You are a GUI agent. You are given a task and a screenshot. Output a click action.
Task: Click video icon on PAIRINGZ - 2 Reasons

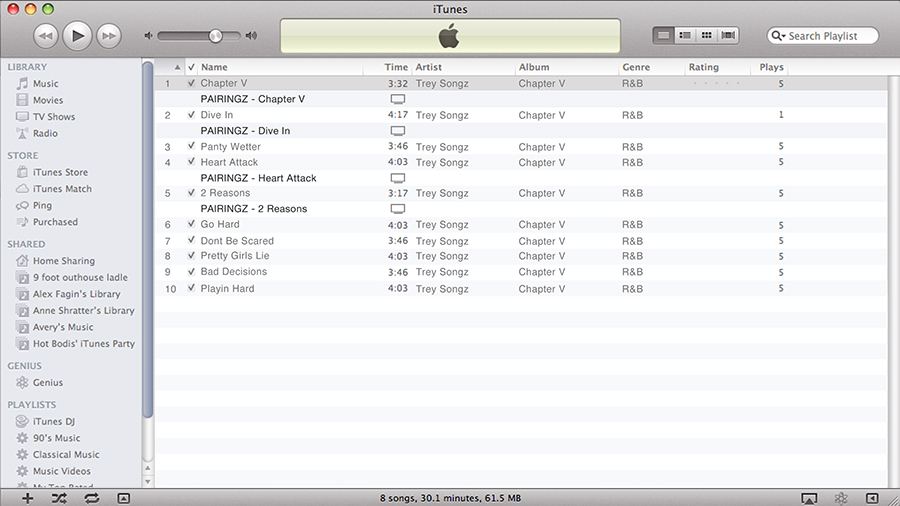398,209
